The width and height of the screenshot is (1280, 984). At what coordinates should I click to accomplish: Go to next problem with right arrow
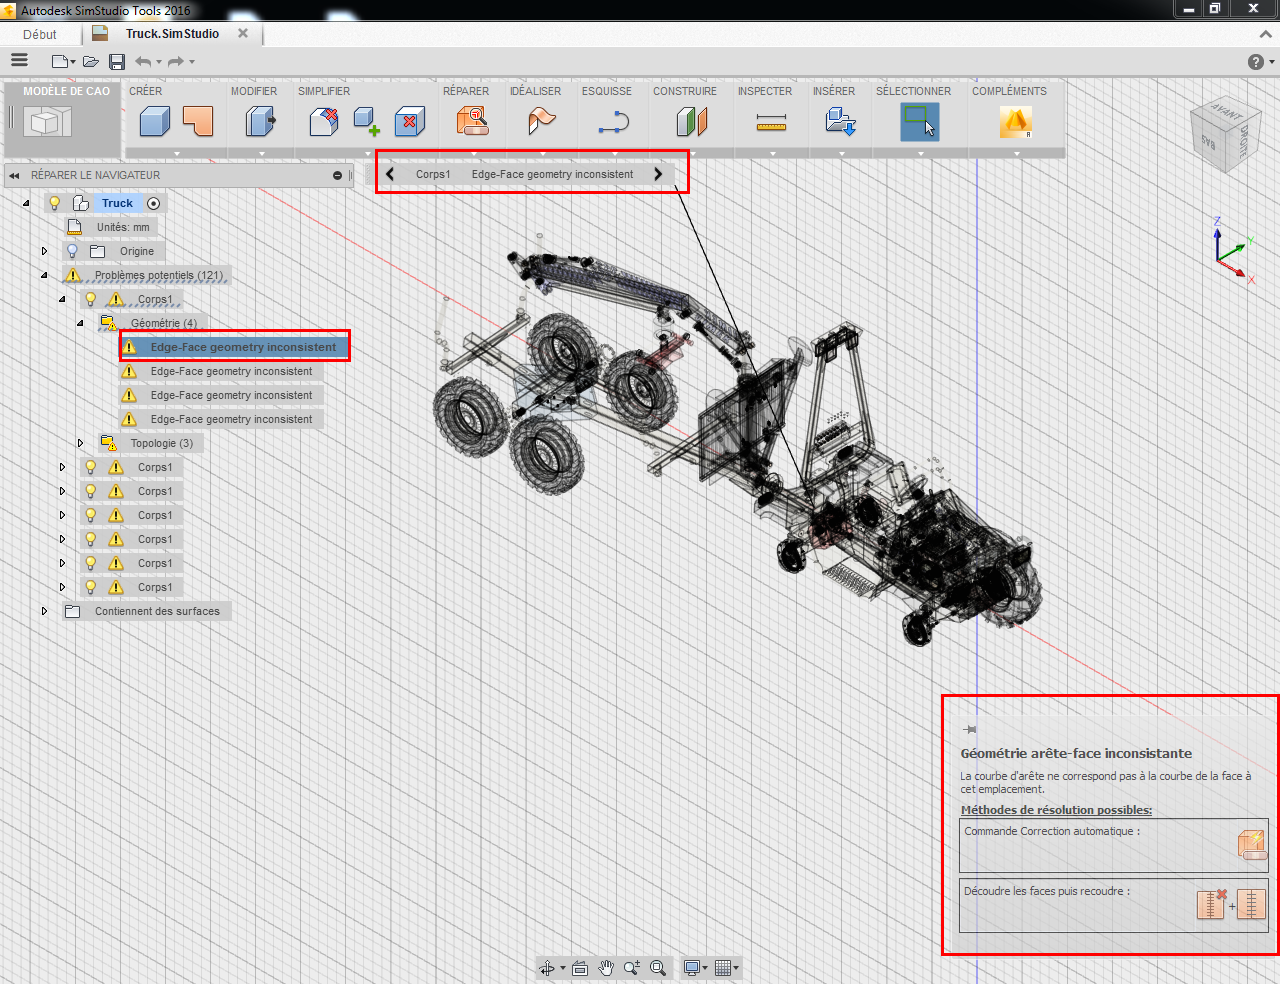click(658, 174)
